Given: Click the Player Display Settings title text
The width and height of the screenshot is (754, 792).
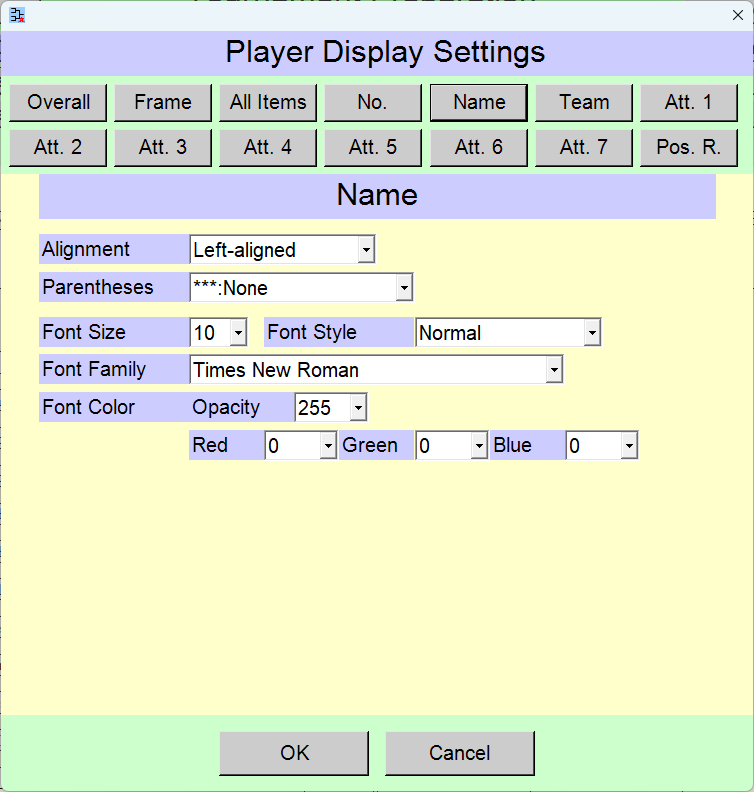Looking at the screenshot, I should 385,52.
